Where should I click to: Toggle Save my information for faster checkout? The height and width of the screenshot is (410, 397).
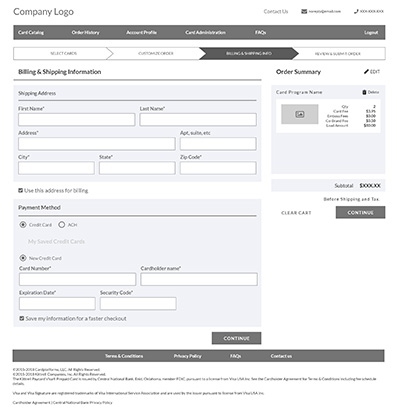[22, 318]
